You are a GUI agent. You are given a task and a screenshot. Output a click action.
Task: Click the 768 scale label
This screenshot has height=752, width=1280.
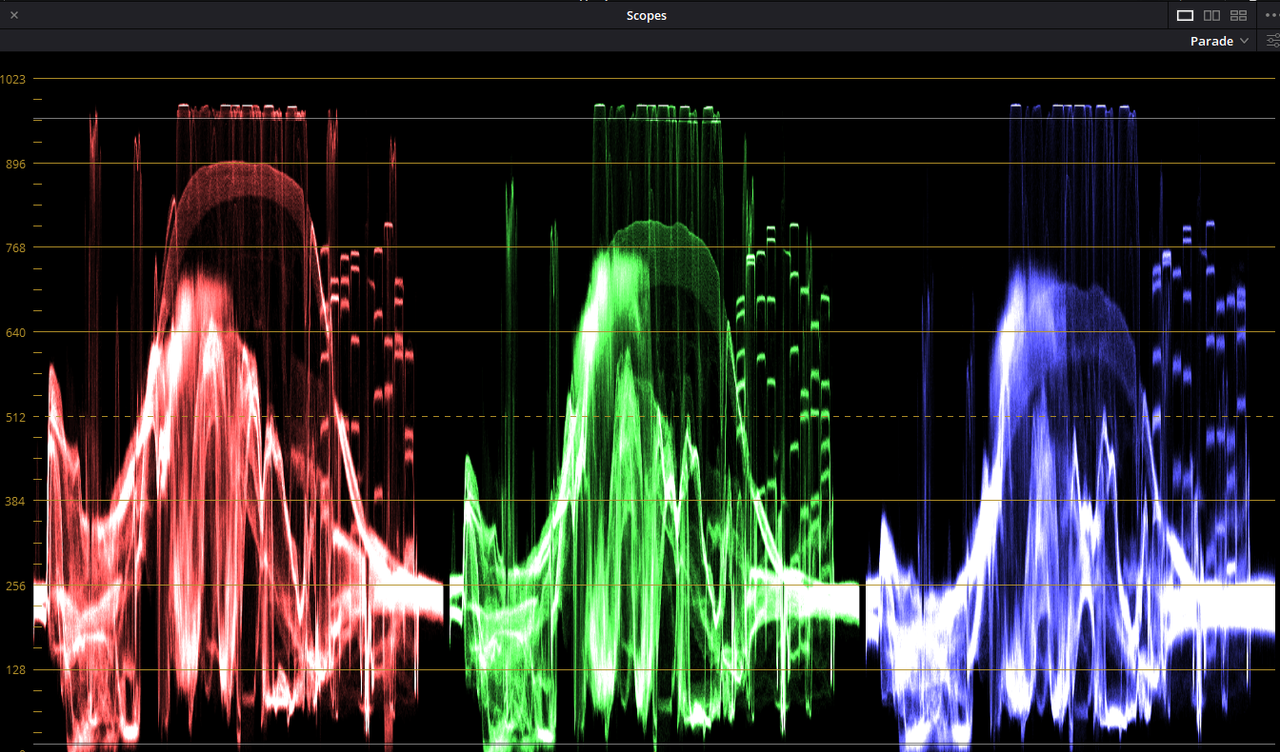pyautogui.click(x=16, y=247)
